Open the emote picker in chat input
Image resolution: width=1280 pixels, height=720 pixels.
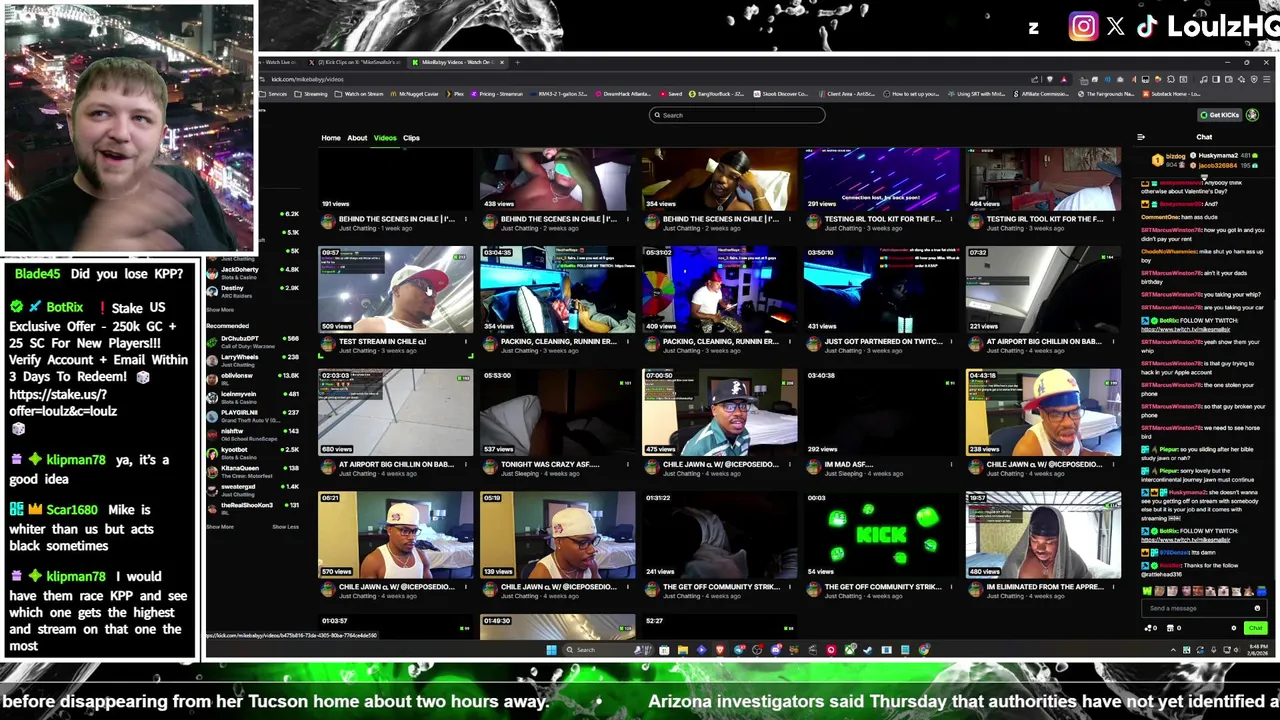pyautogui.click(x=1257, y=608)
